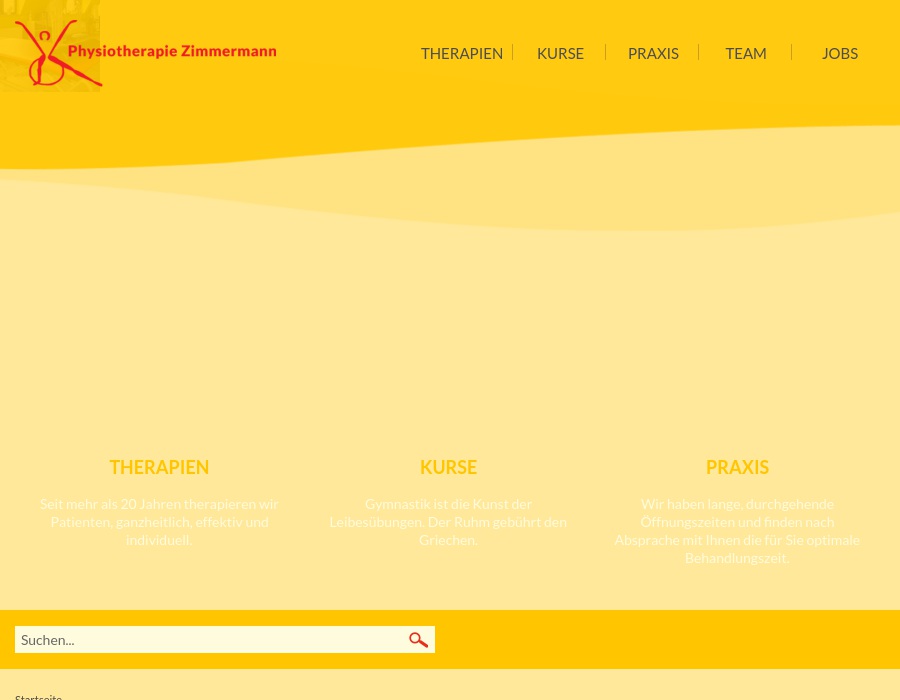
Task: Click the THERAPIEN column heading
Action: (x=159, y=467)
